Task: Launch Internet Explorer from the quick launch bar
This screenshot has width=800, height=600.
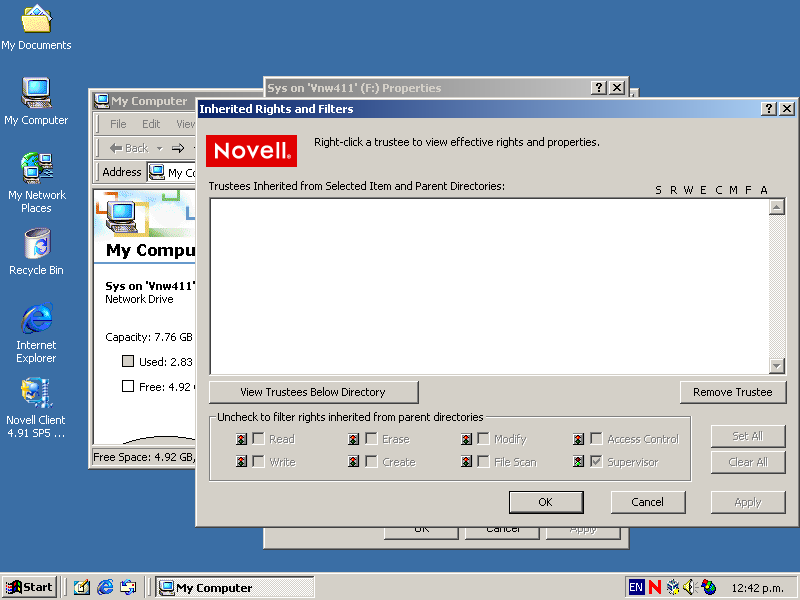Action: (x=105, y=587)
